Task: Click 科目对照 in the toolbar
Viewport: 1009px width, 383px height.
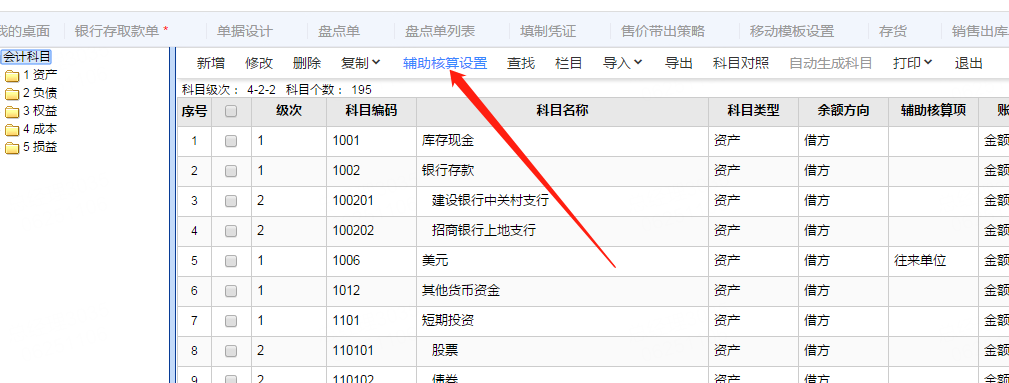Action: (x=741, y=63)
